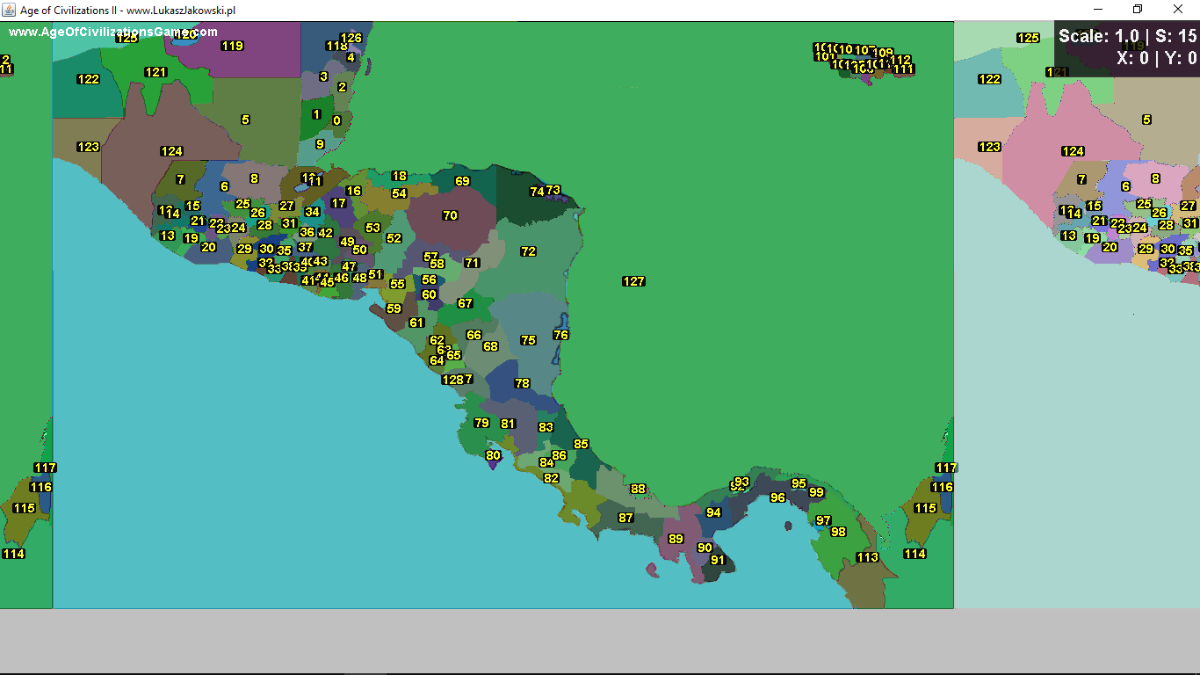Select province label 72
The image size is (1200, 675).
528,251
